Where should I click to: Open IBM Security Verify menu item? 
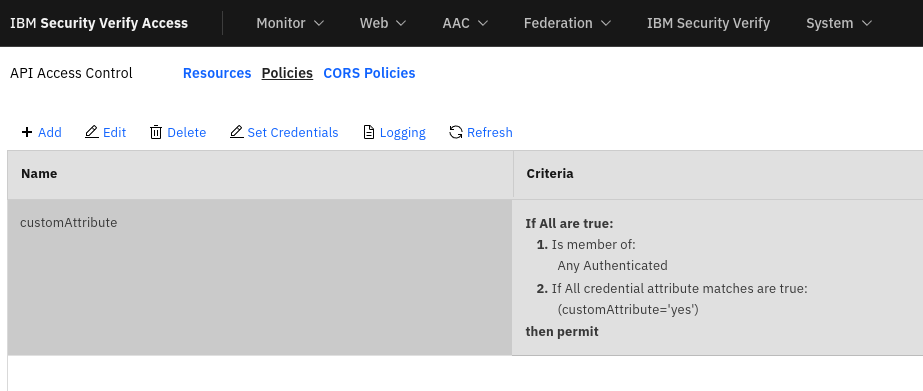tap(708, 23)
